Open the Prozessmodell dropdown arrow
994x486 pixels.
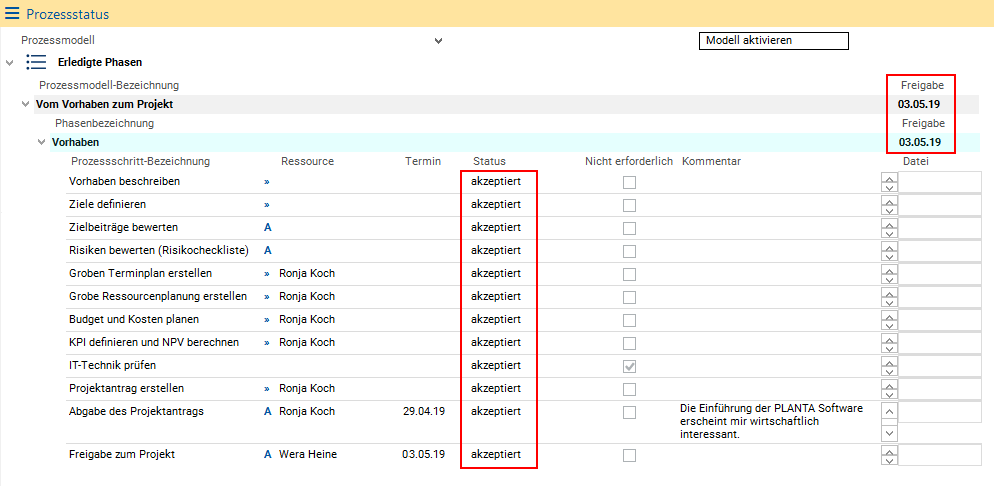[437, 41]
